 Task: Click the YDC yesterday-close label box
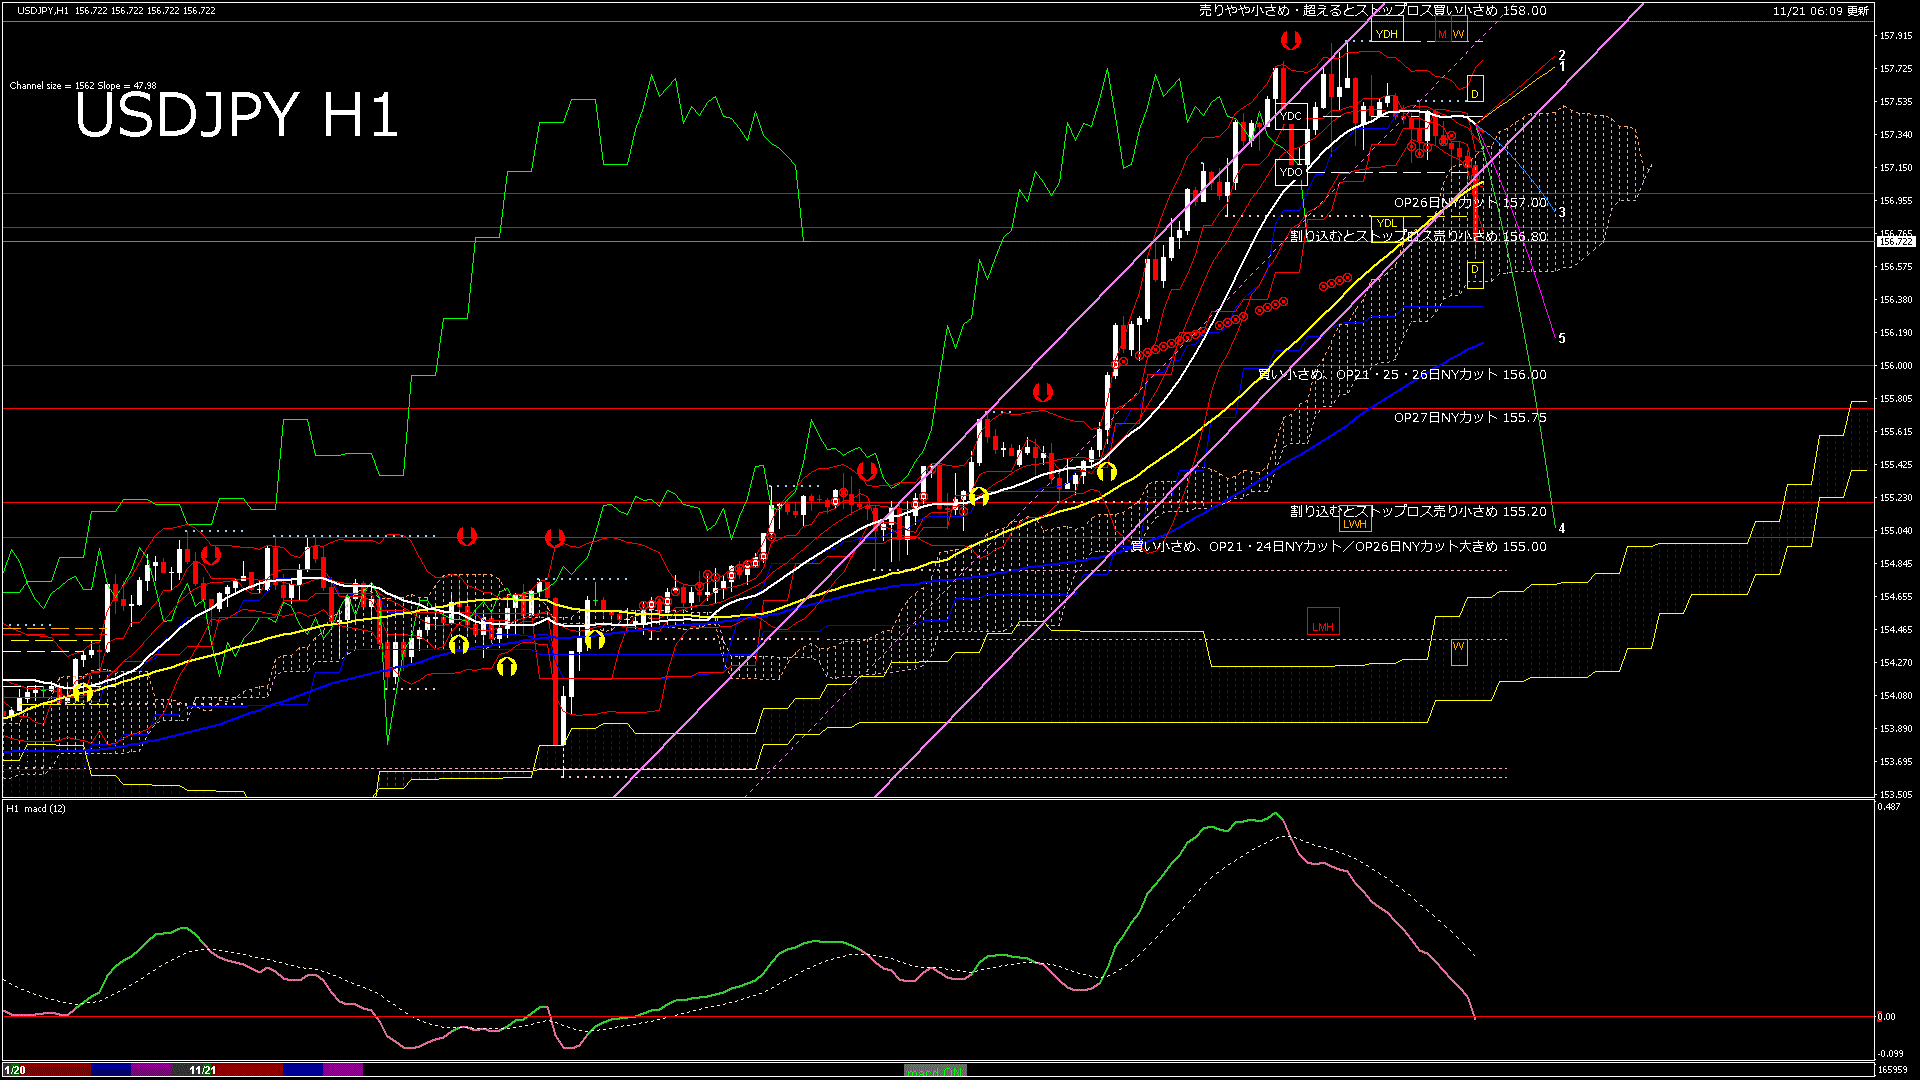[1291, 117]
